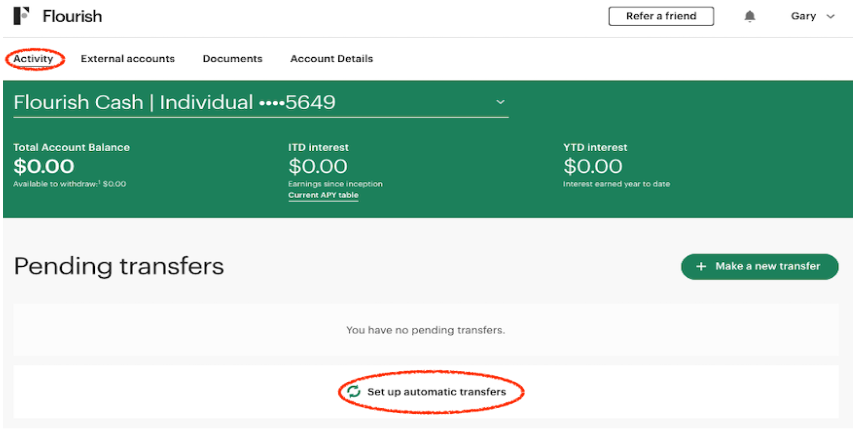Open the Account Details tab

(332, 59)
